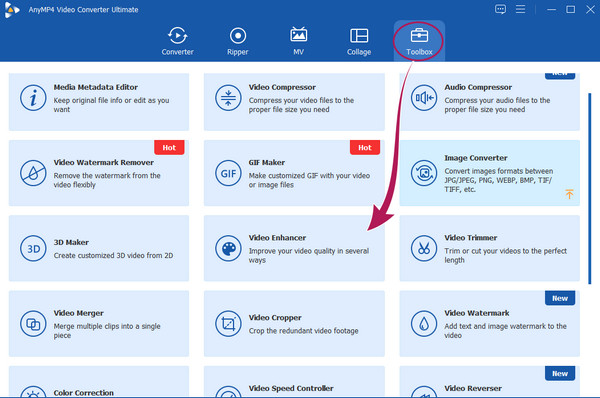600x398 pixels.
Task: Click the Video Watermark Remover icon
Action: tap(33, 173)
